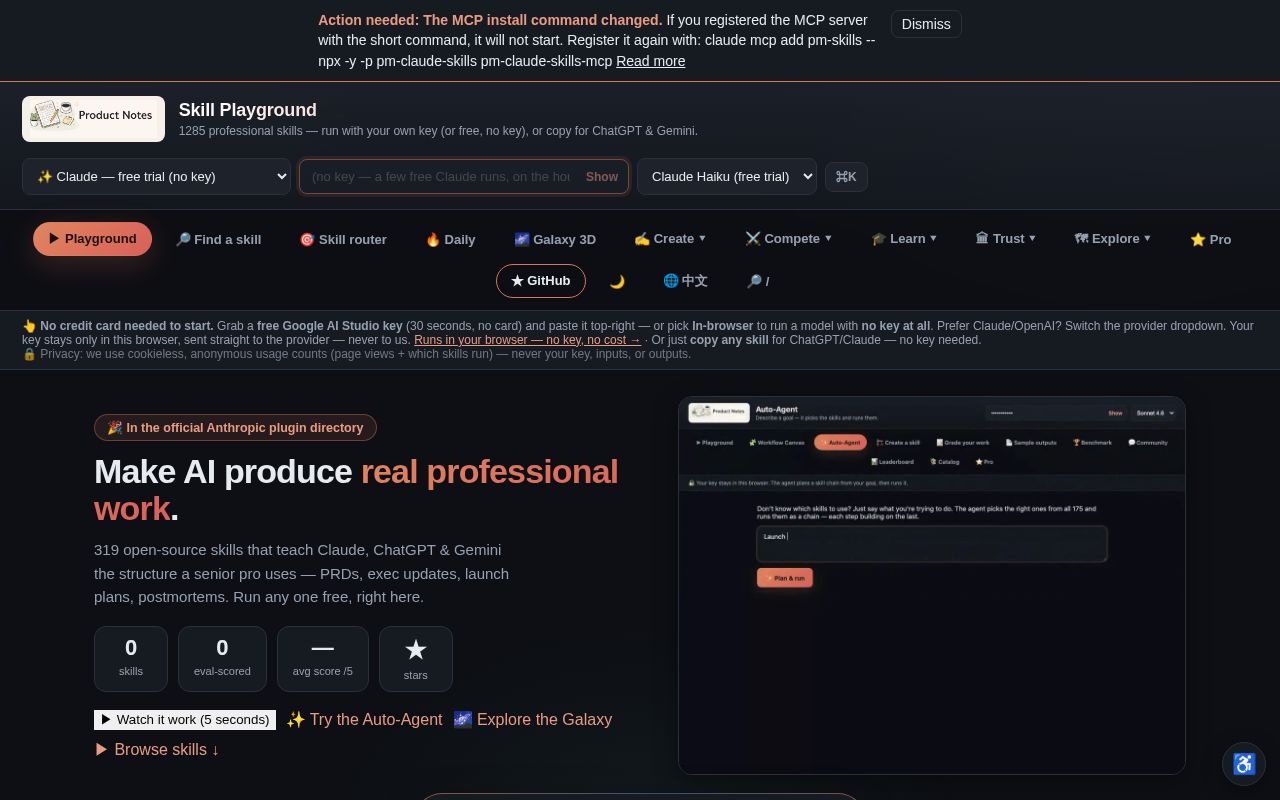Open the provider dropdown showing Claude free trial
Viewport: 1280px width, 800px height.
156,177
